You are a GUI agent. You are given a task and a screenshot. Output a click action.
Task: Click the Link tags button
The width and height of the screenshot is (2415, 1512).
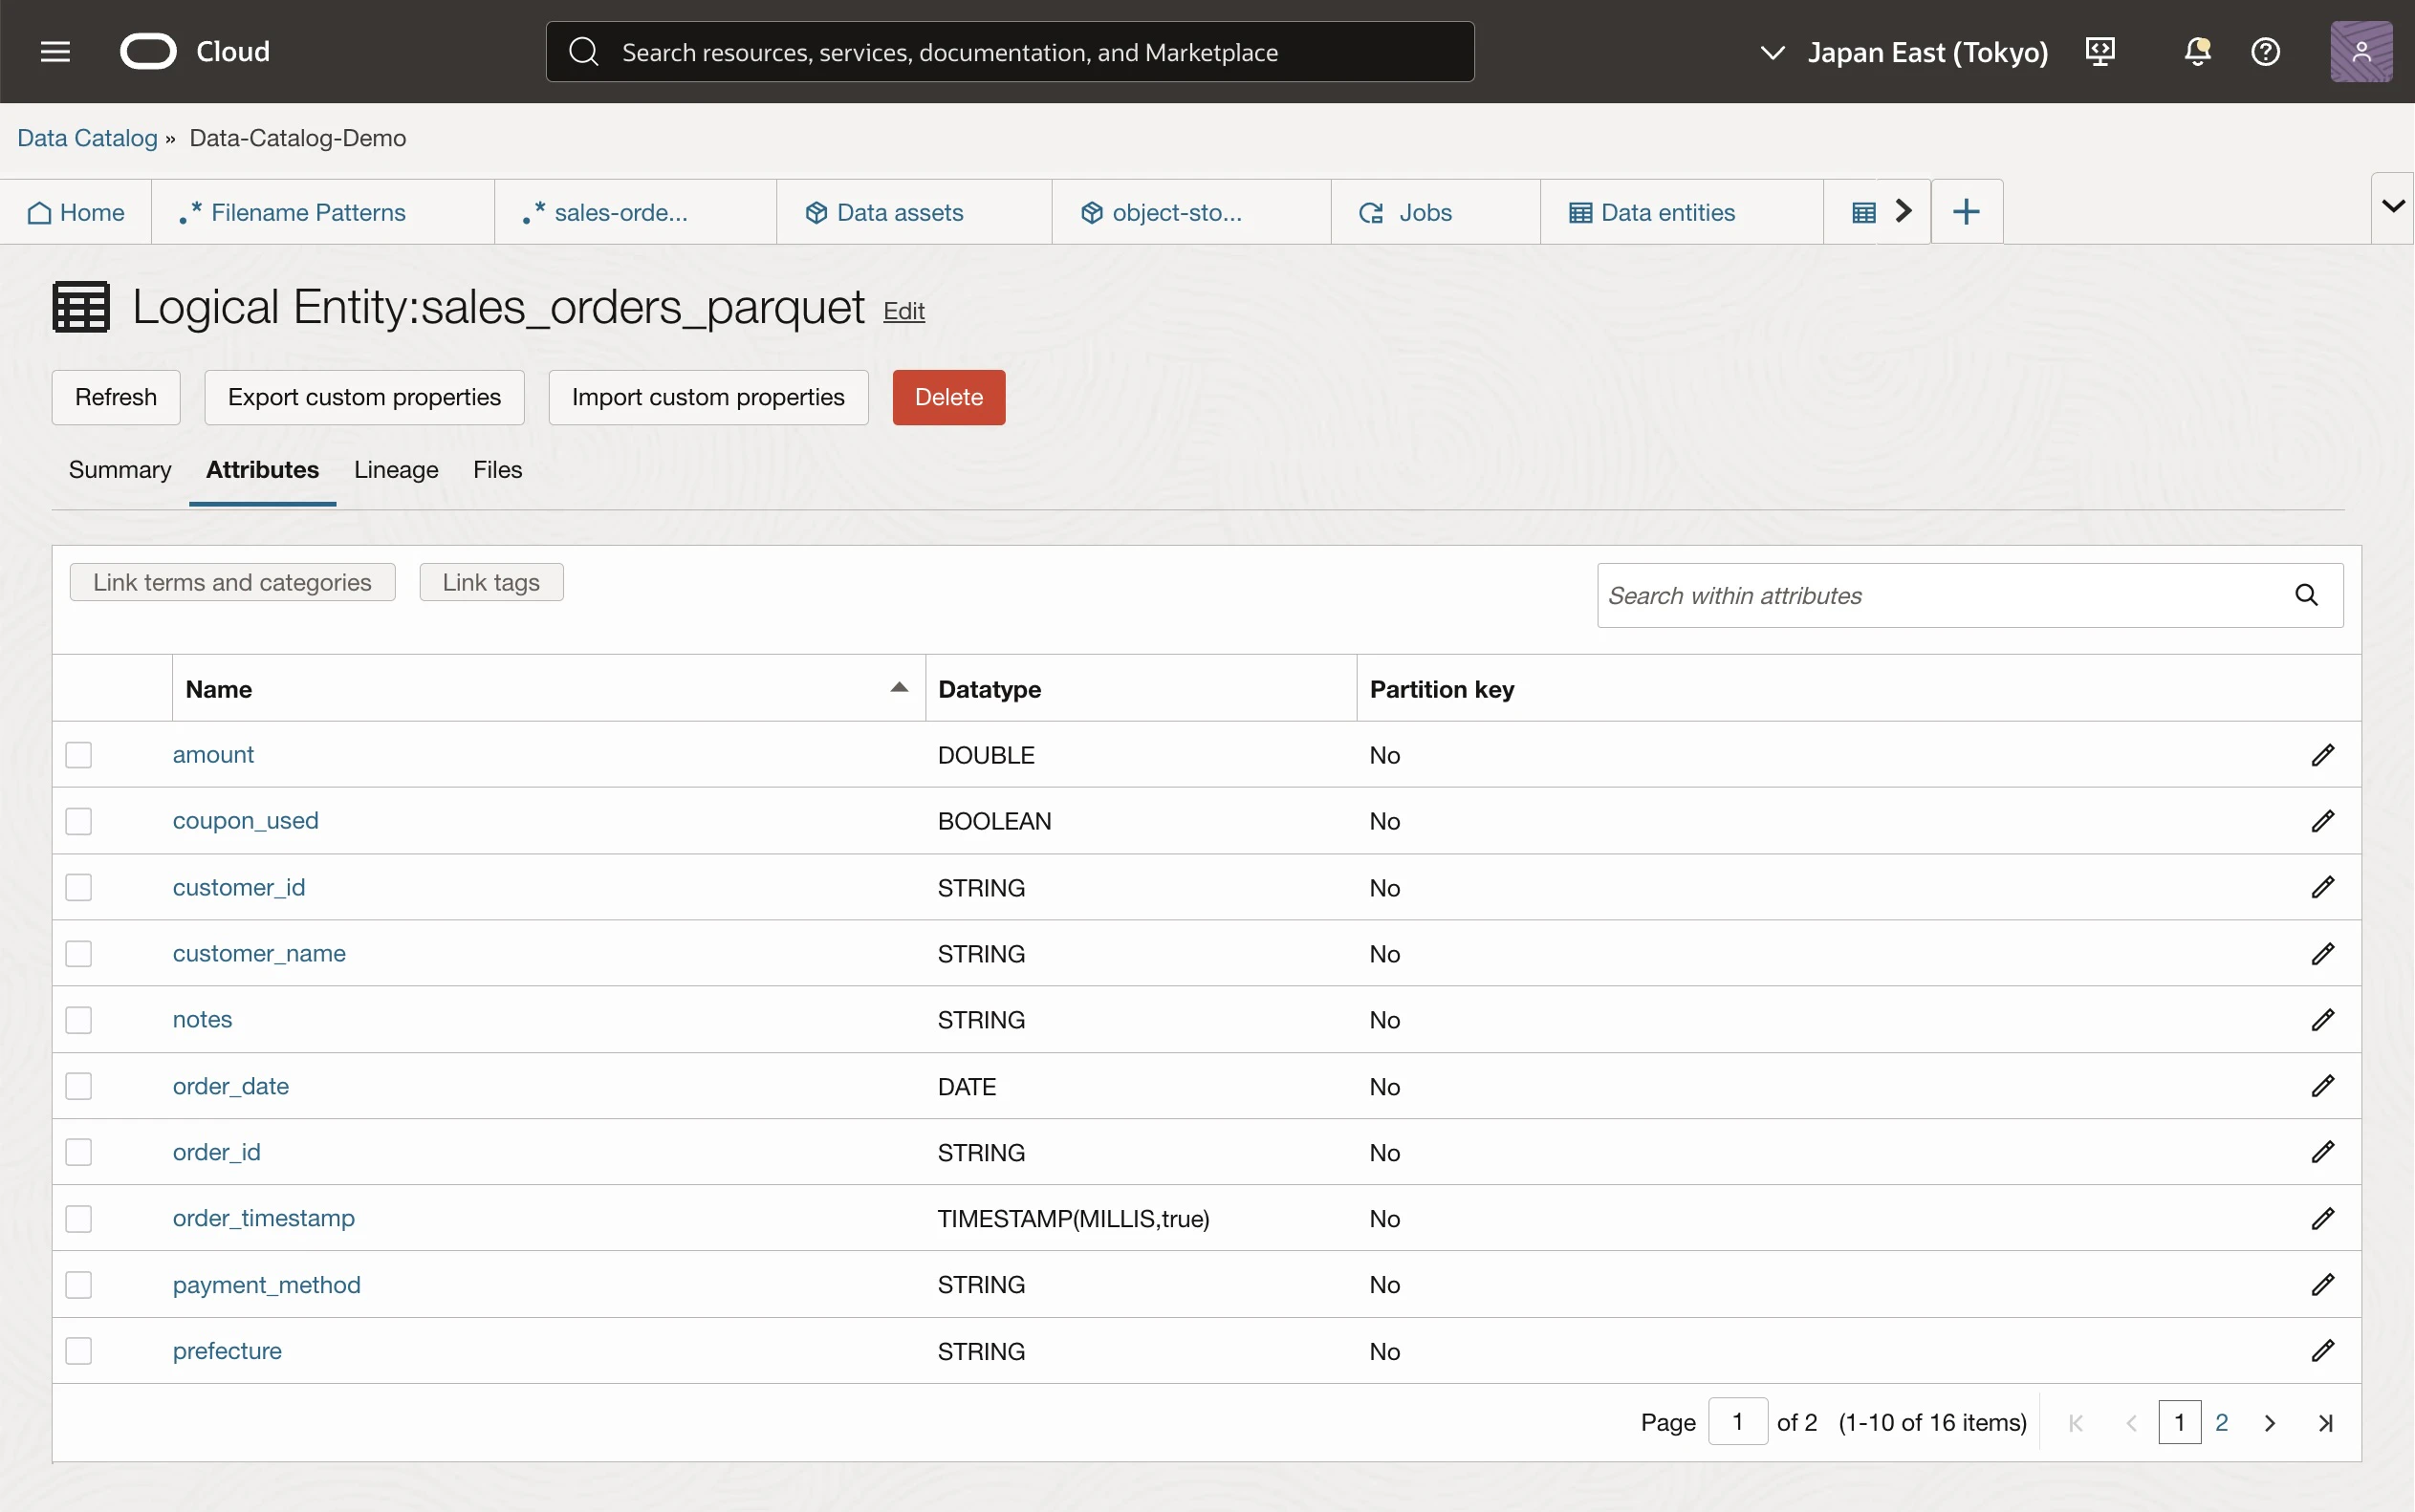coord(491,582)
